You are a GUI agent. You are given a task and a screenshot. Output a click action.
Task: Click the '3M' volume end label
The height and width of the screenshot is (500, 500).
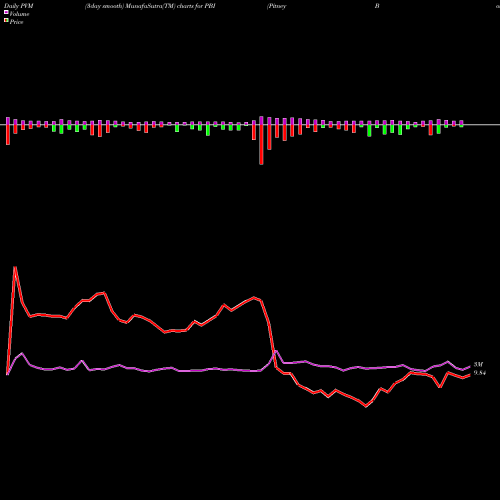[x=478, y=365]
